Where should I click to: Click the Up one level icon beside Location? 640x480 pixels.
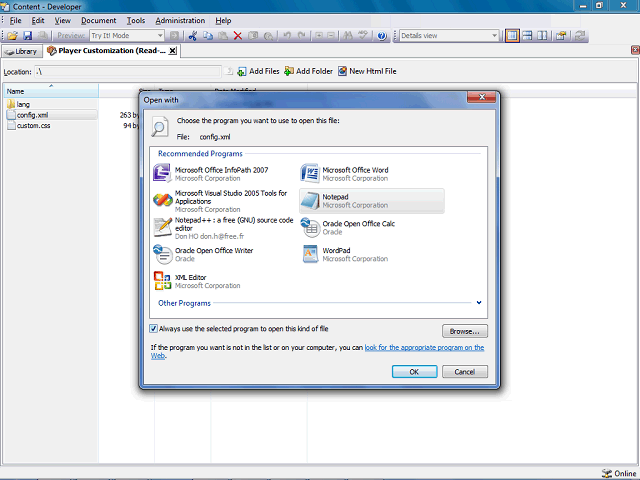(229, 71)
